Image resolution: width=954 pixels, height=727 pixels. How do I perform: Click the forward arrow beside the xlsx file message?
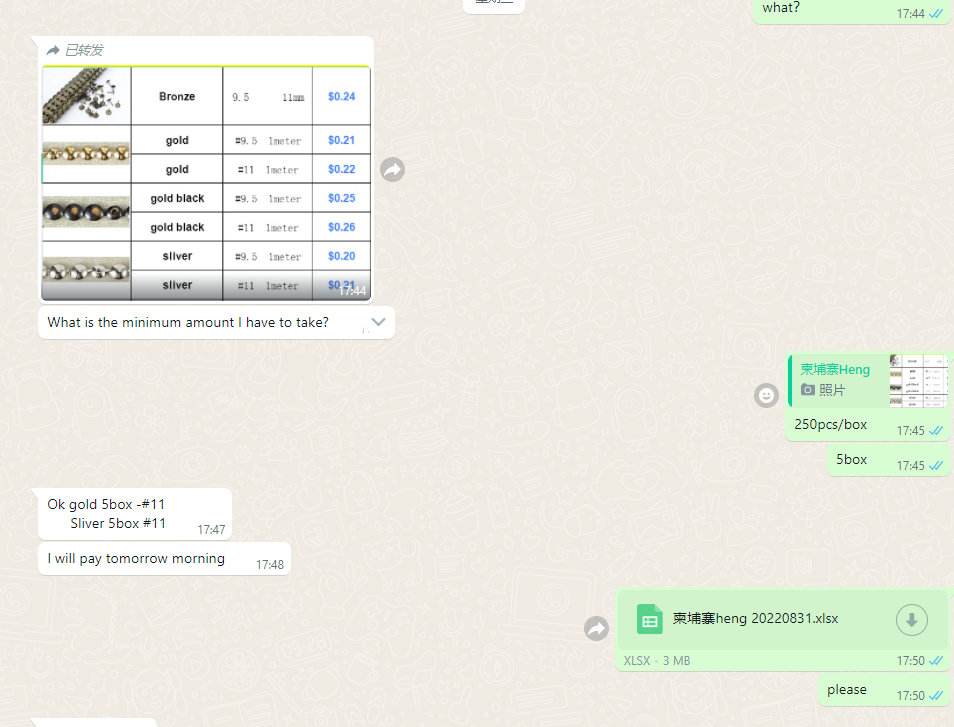point(596,628)
